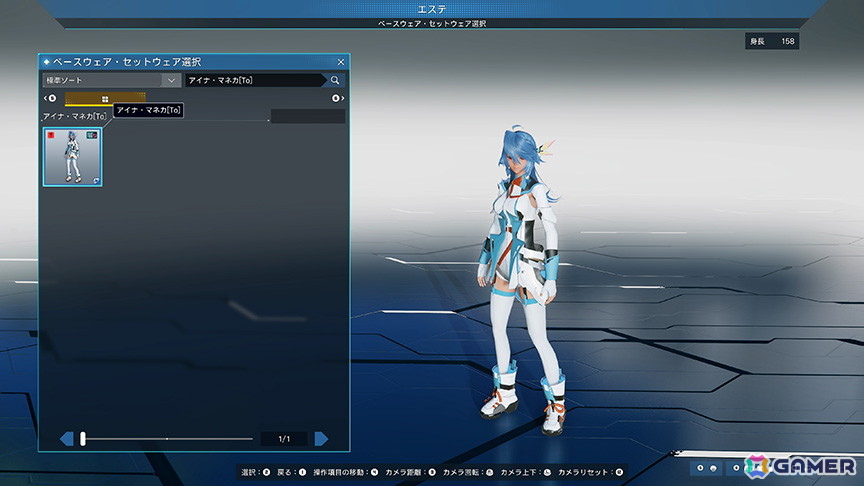Screen dimensions: 864x486
Task: Click the magnifying glass search icon
Action: point(335,80)
